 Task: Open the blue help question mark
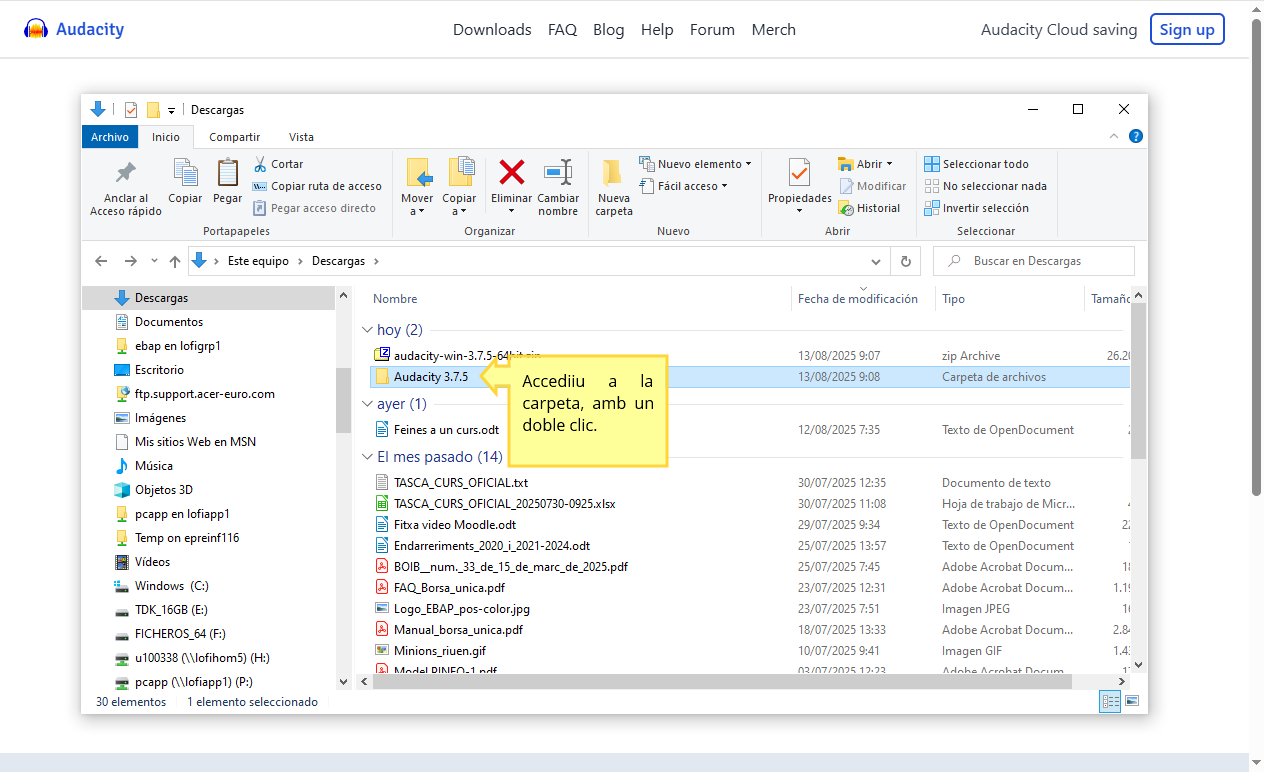[1135, 137]
